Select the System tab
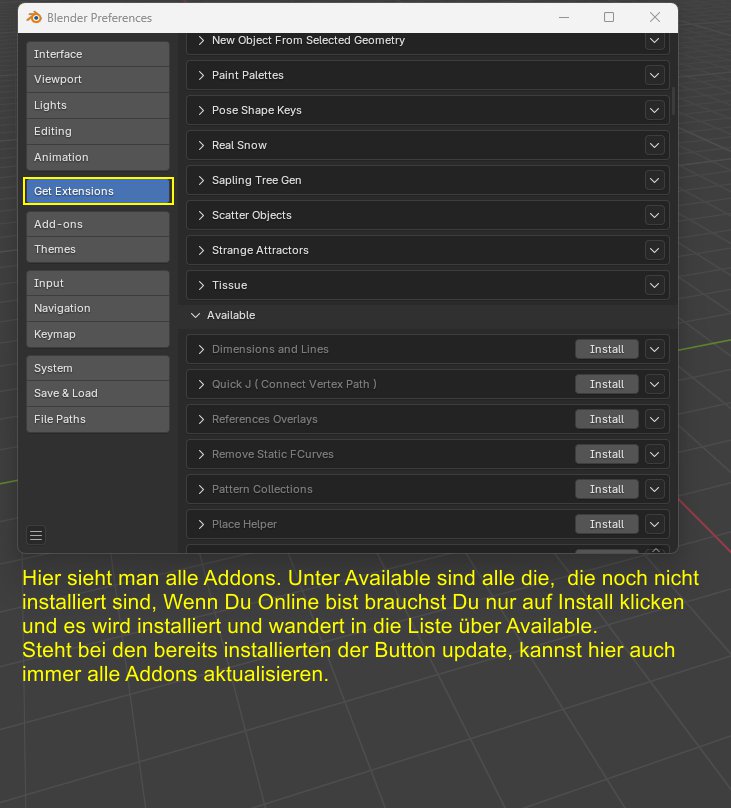Image resolution: width=731 pixels, height=808 pixels. point(98,368)
